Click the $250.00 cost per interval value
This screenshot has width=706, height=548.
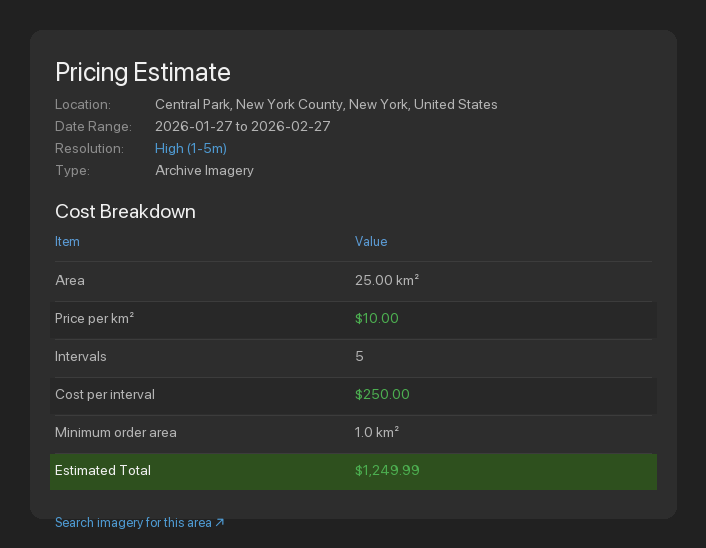point(382,394)
